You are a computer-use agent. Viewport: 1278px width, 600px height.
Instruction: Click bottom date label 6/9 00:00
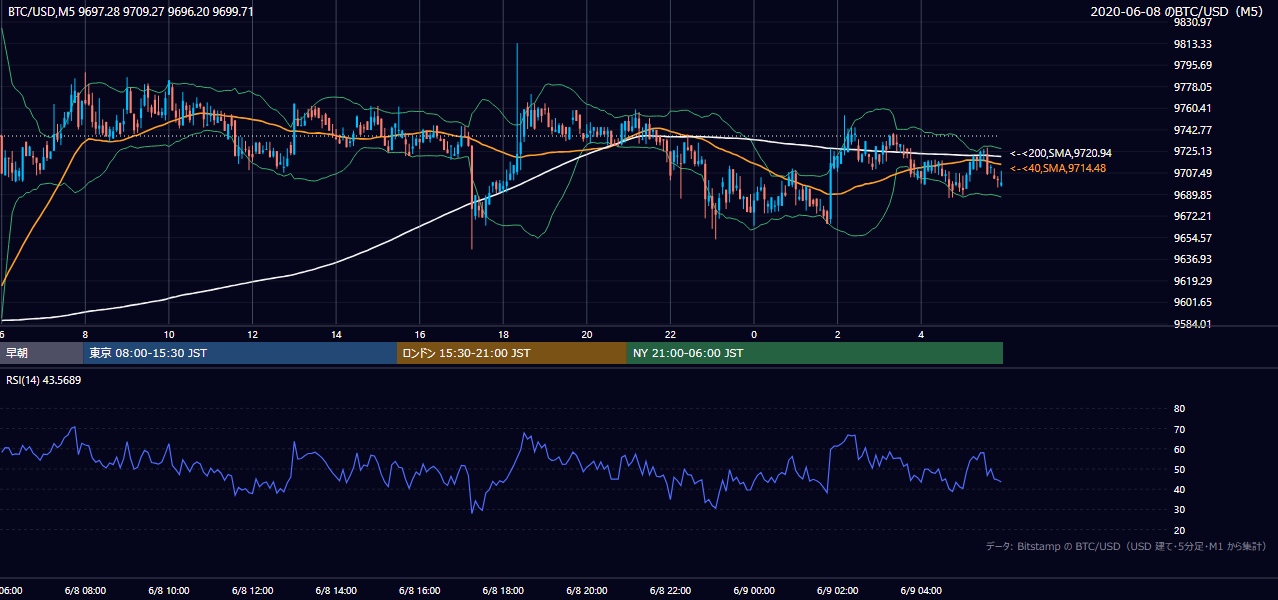click(754, 591)
